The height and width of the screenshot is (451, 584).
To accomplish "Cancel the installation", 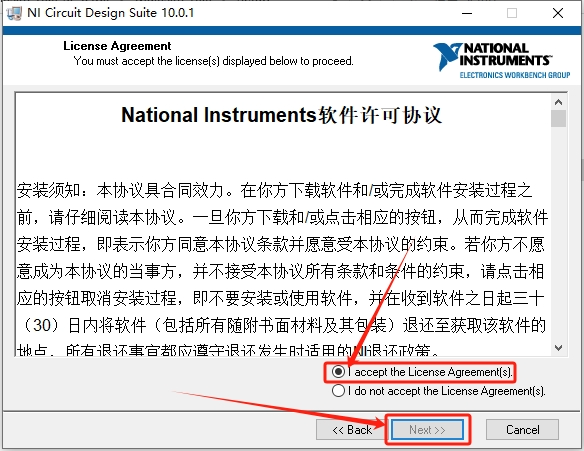I will coord(522,430).
